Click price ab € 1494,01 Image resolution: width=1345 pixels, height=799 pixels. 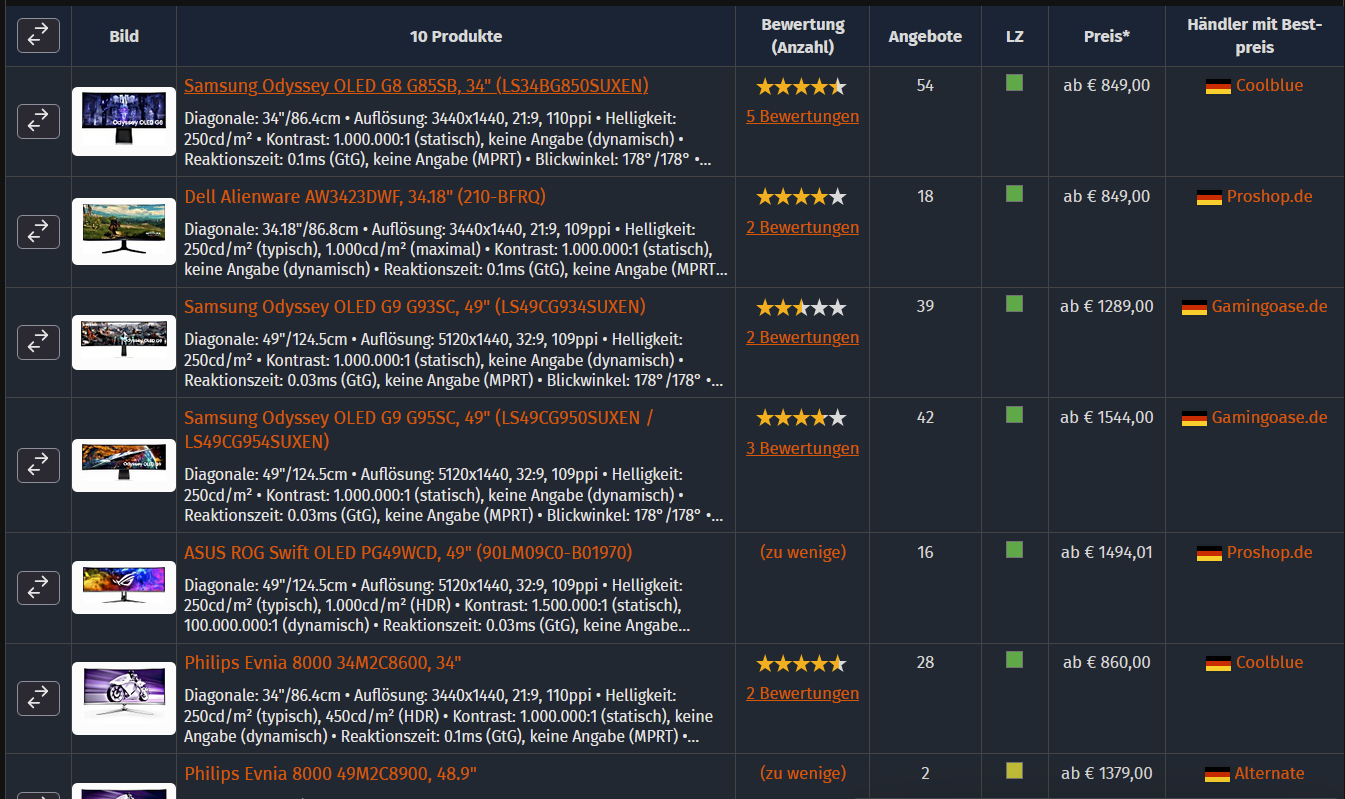click(x=1107, y=552)
